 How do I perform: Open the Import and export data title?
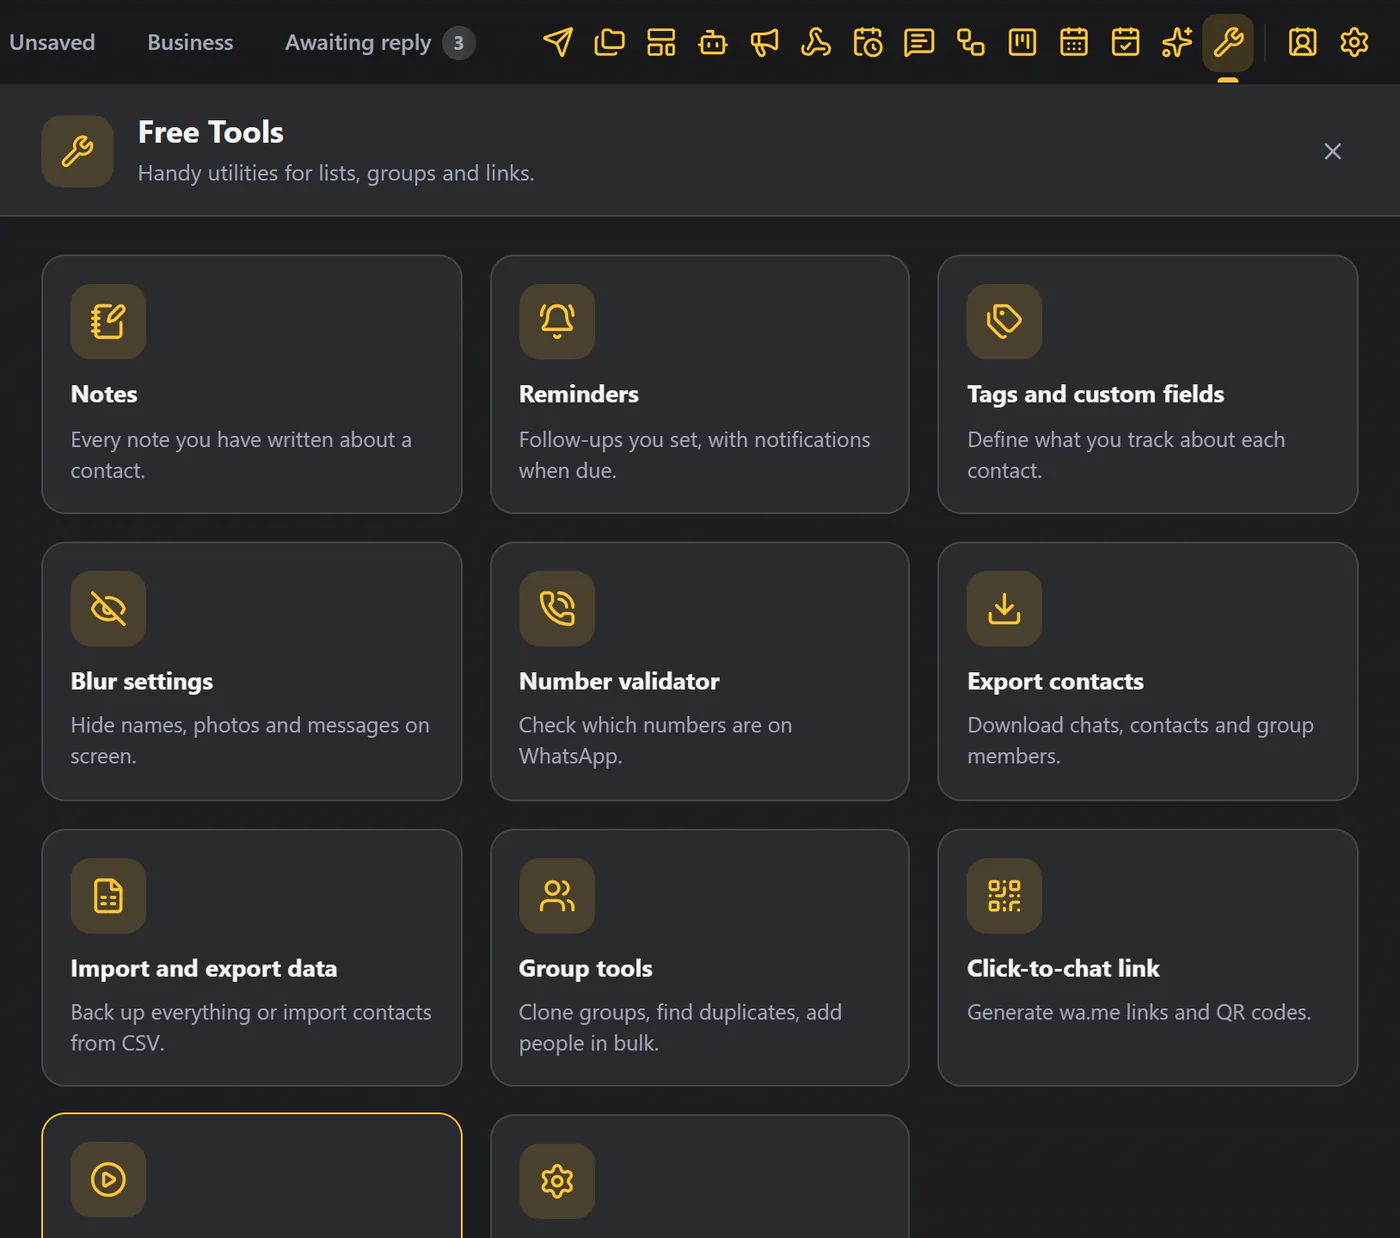204,968
